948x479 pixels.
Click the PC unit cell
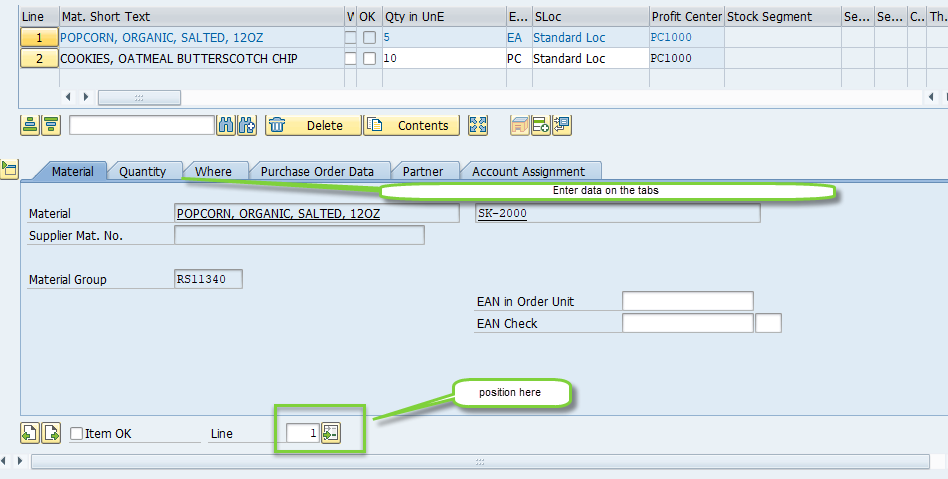[x=519, y=59]
